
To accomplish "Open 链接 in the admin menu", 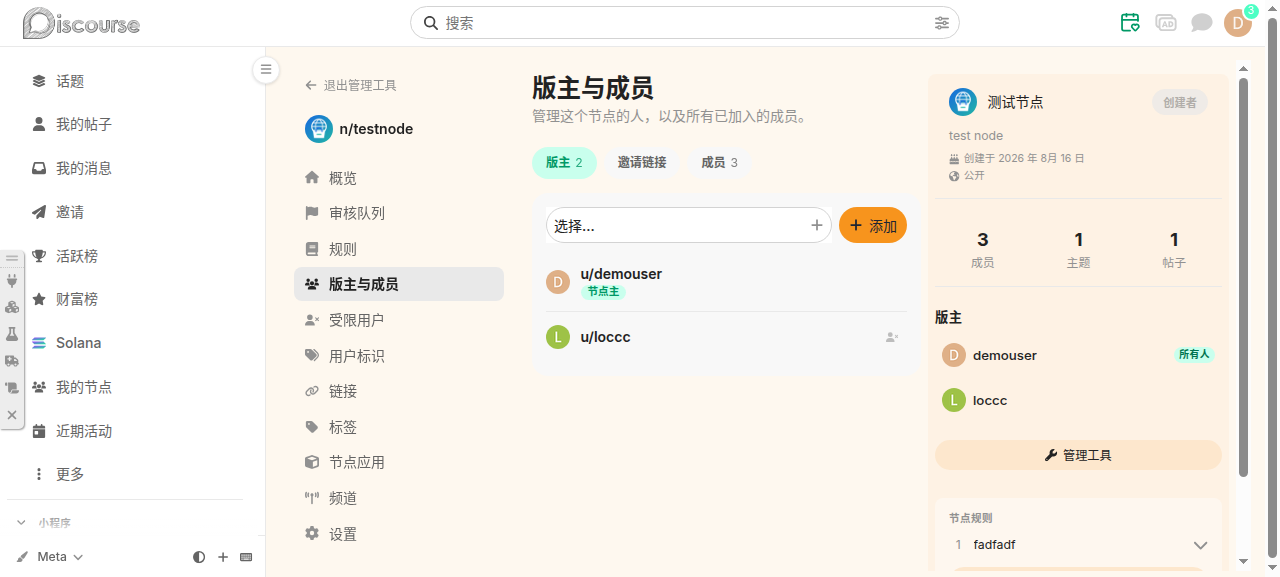I will (x=399, y=391).
